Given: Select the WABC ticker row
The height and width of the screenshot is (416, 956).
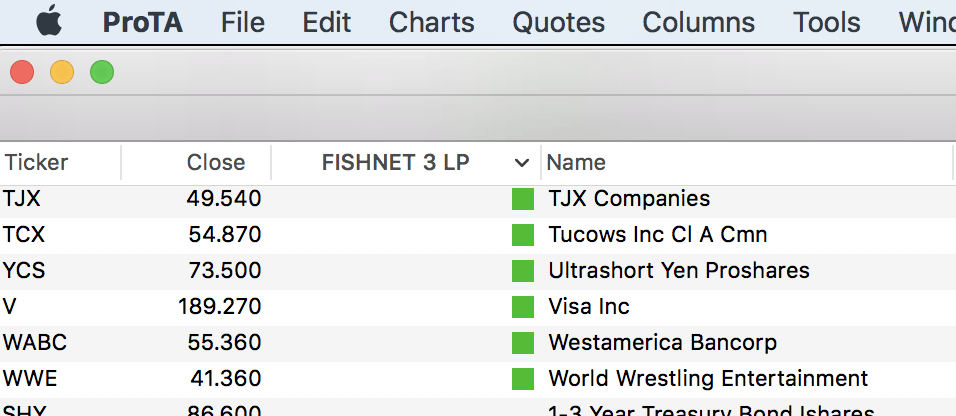Looking at the screenshot, I should click(x=35, y=343).
